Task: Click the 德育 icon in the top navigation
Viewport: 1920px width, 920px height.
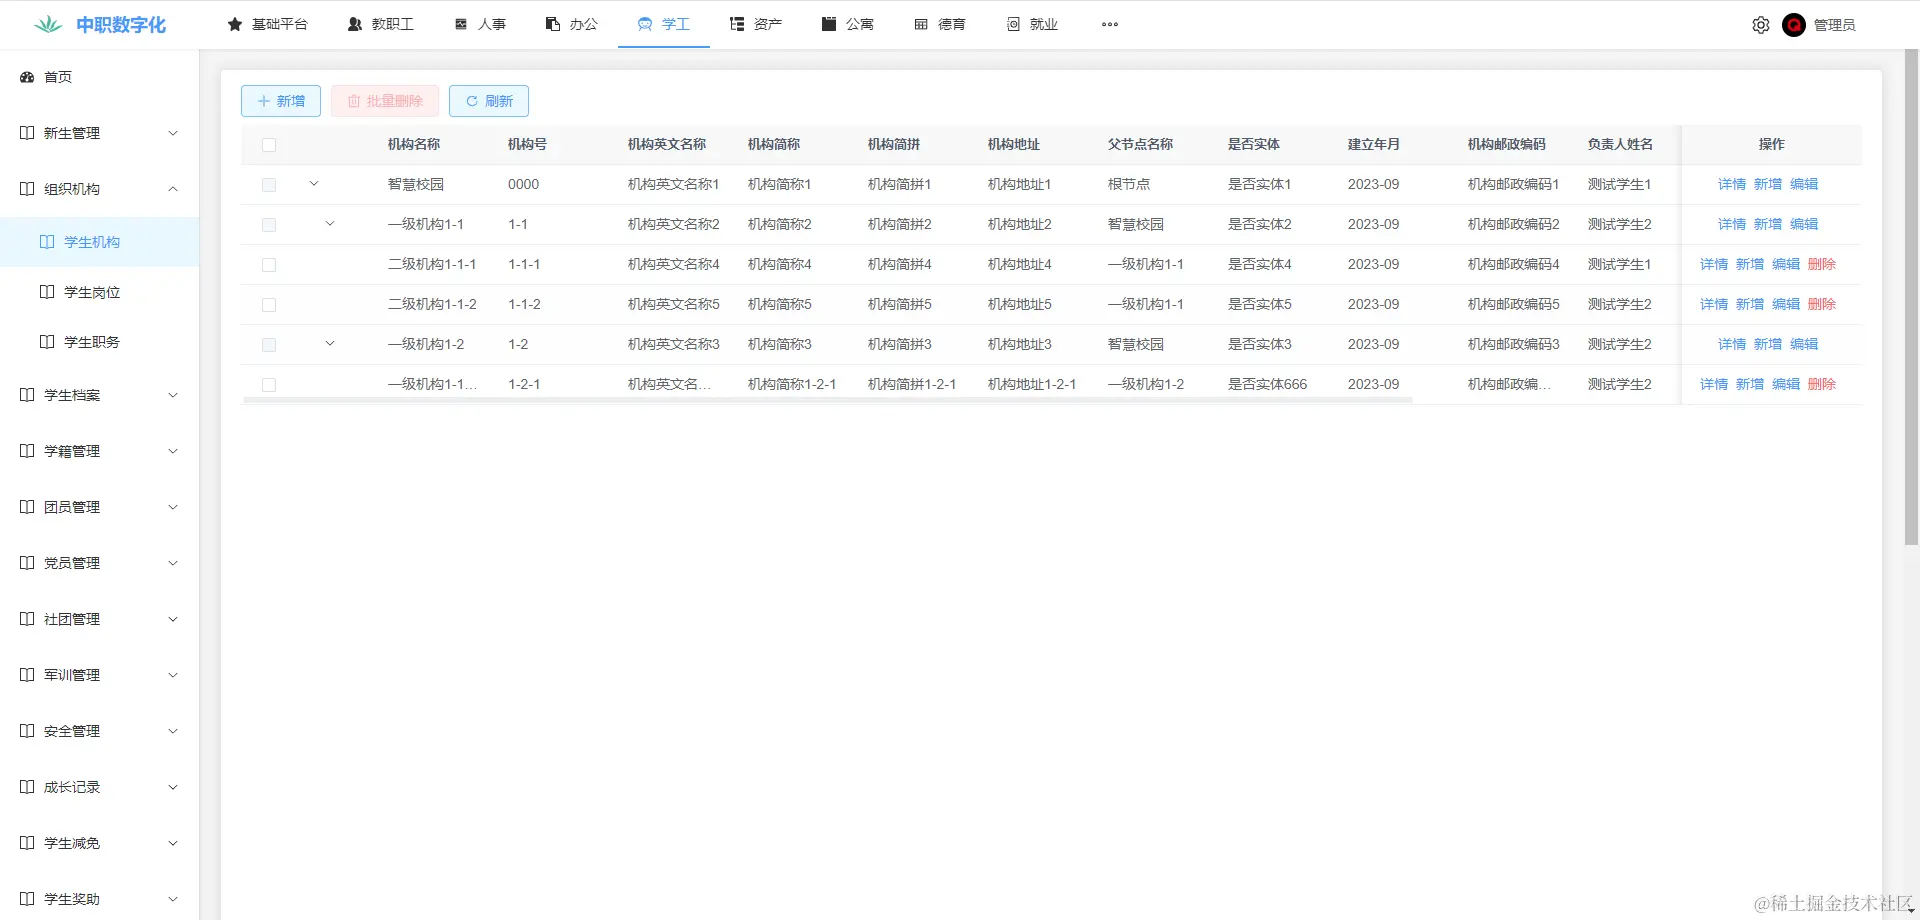Action: pos(921,24)
